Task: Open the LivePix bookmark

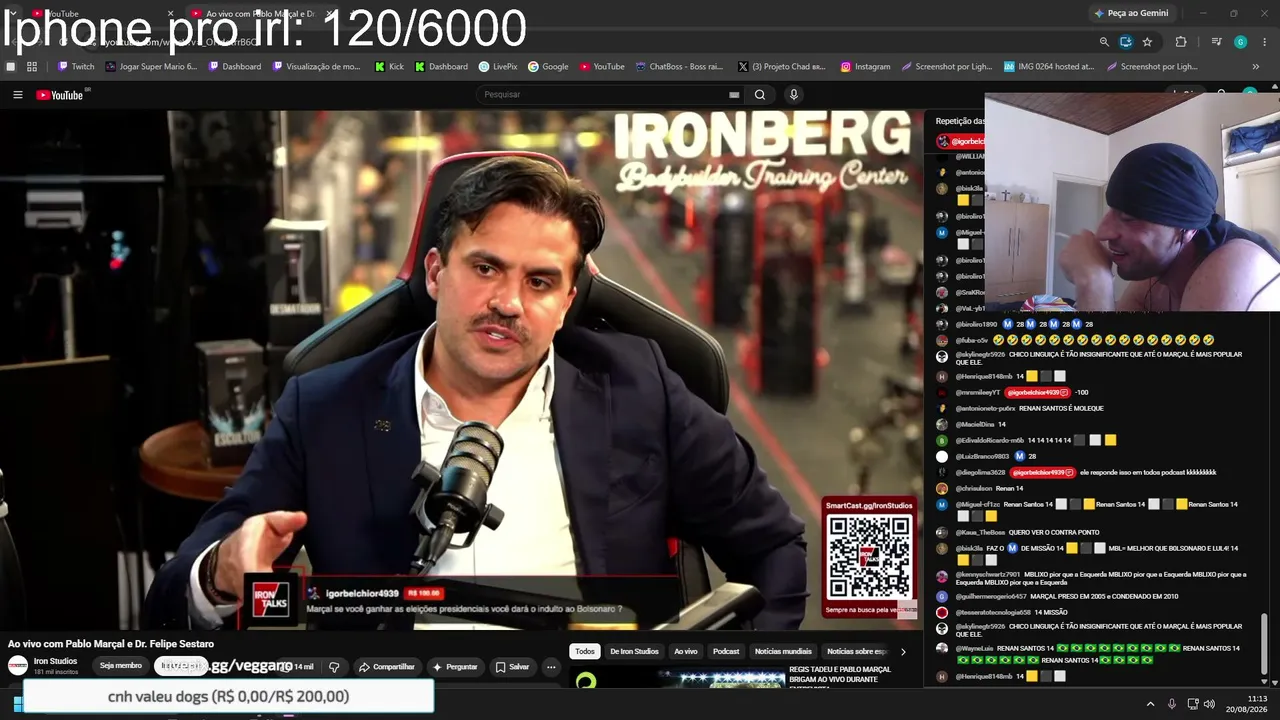Action: click(498, 67)
